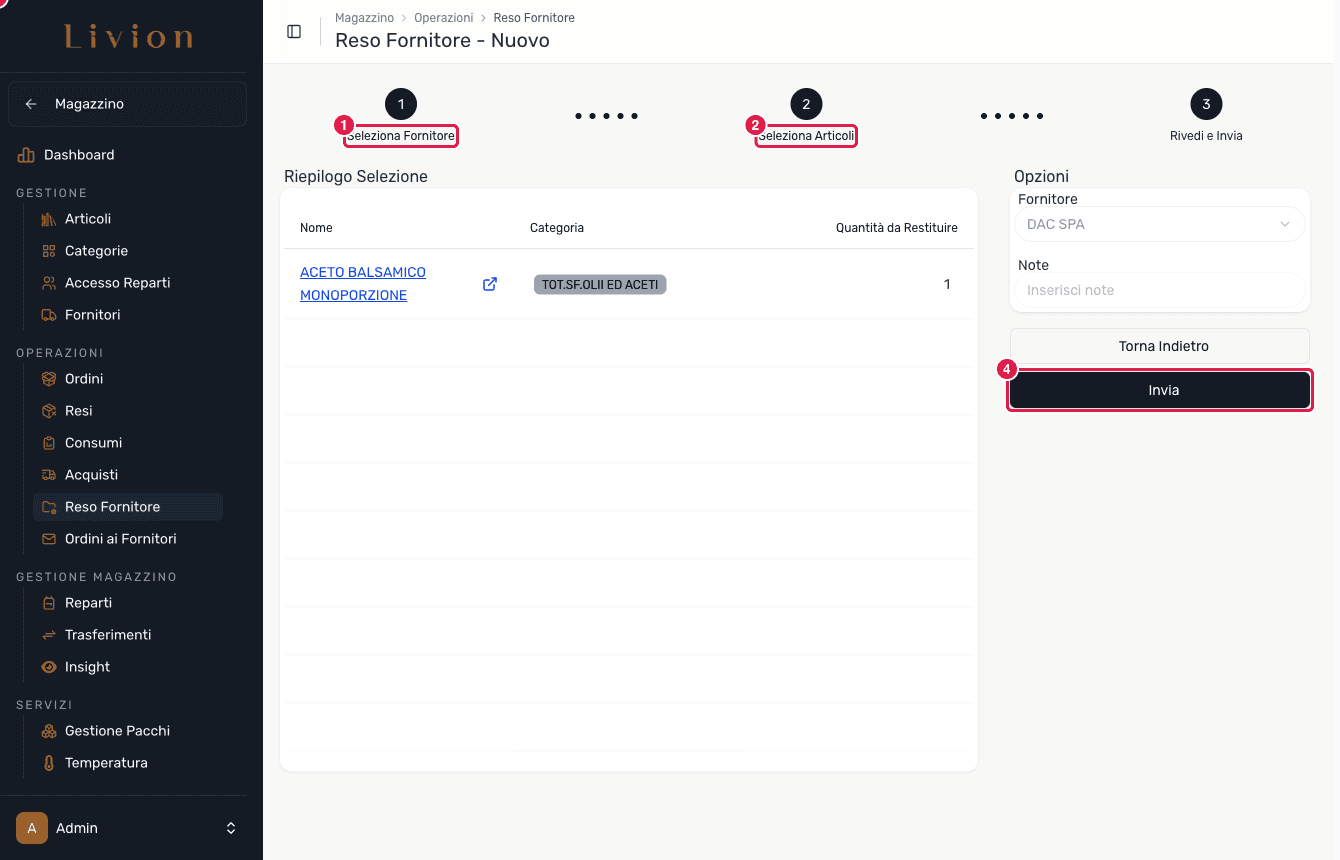The height and width of the screenshot is (860, 1340).
Task: Click the Nome column header
Action: pos(316,228)
